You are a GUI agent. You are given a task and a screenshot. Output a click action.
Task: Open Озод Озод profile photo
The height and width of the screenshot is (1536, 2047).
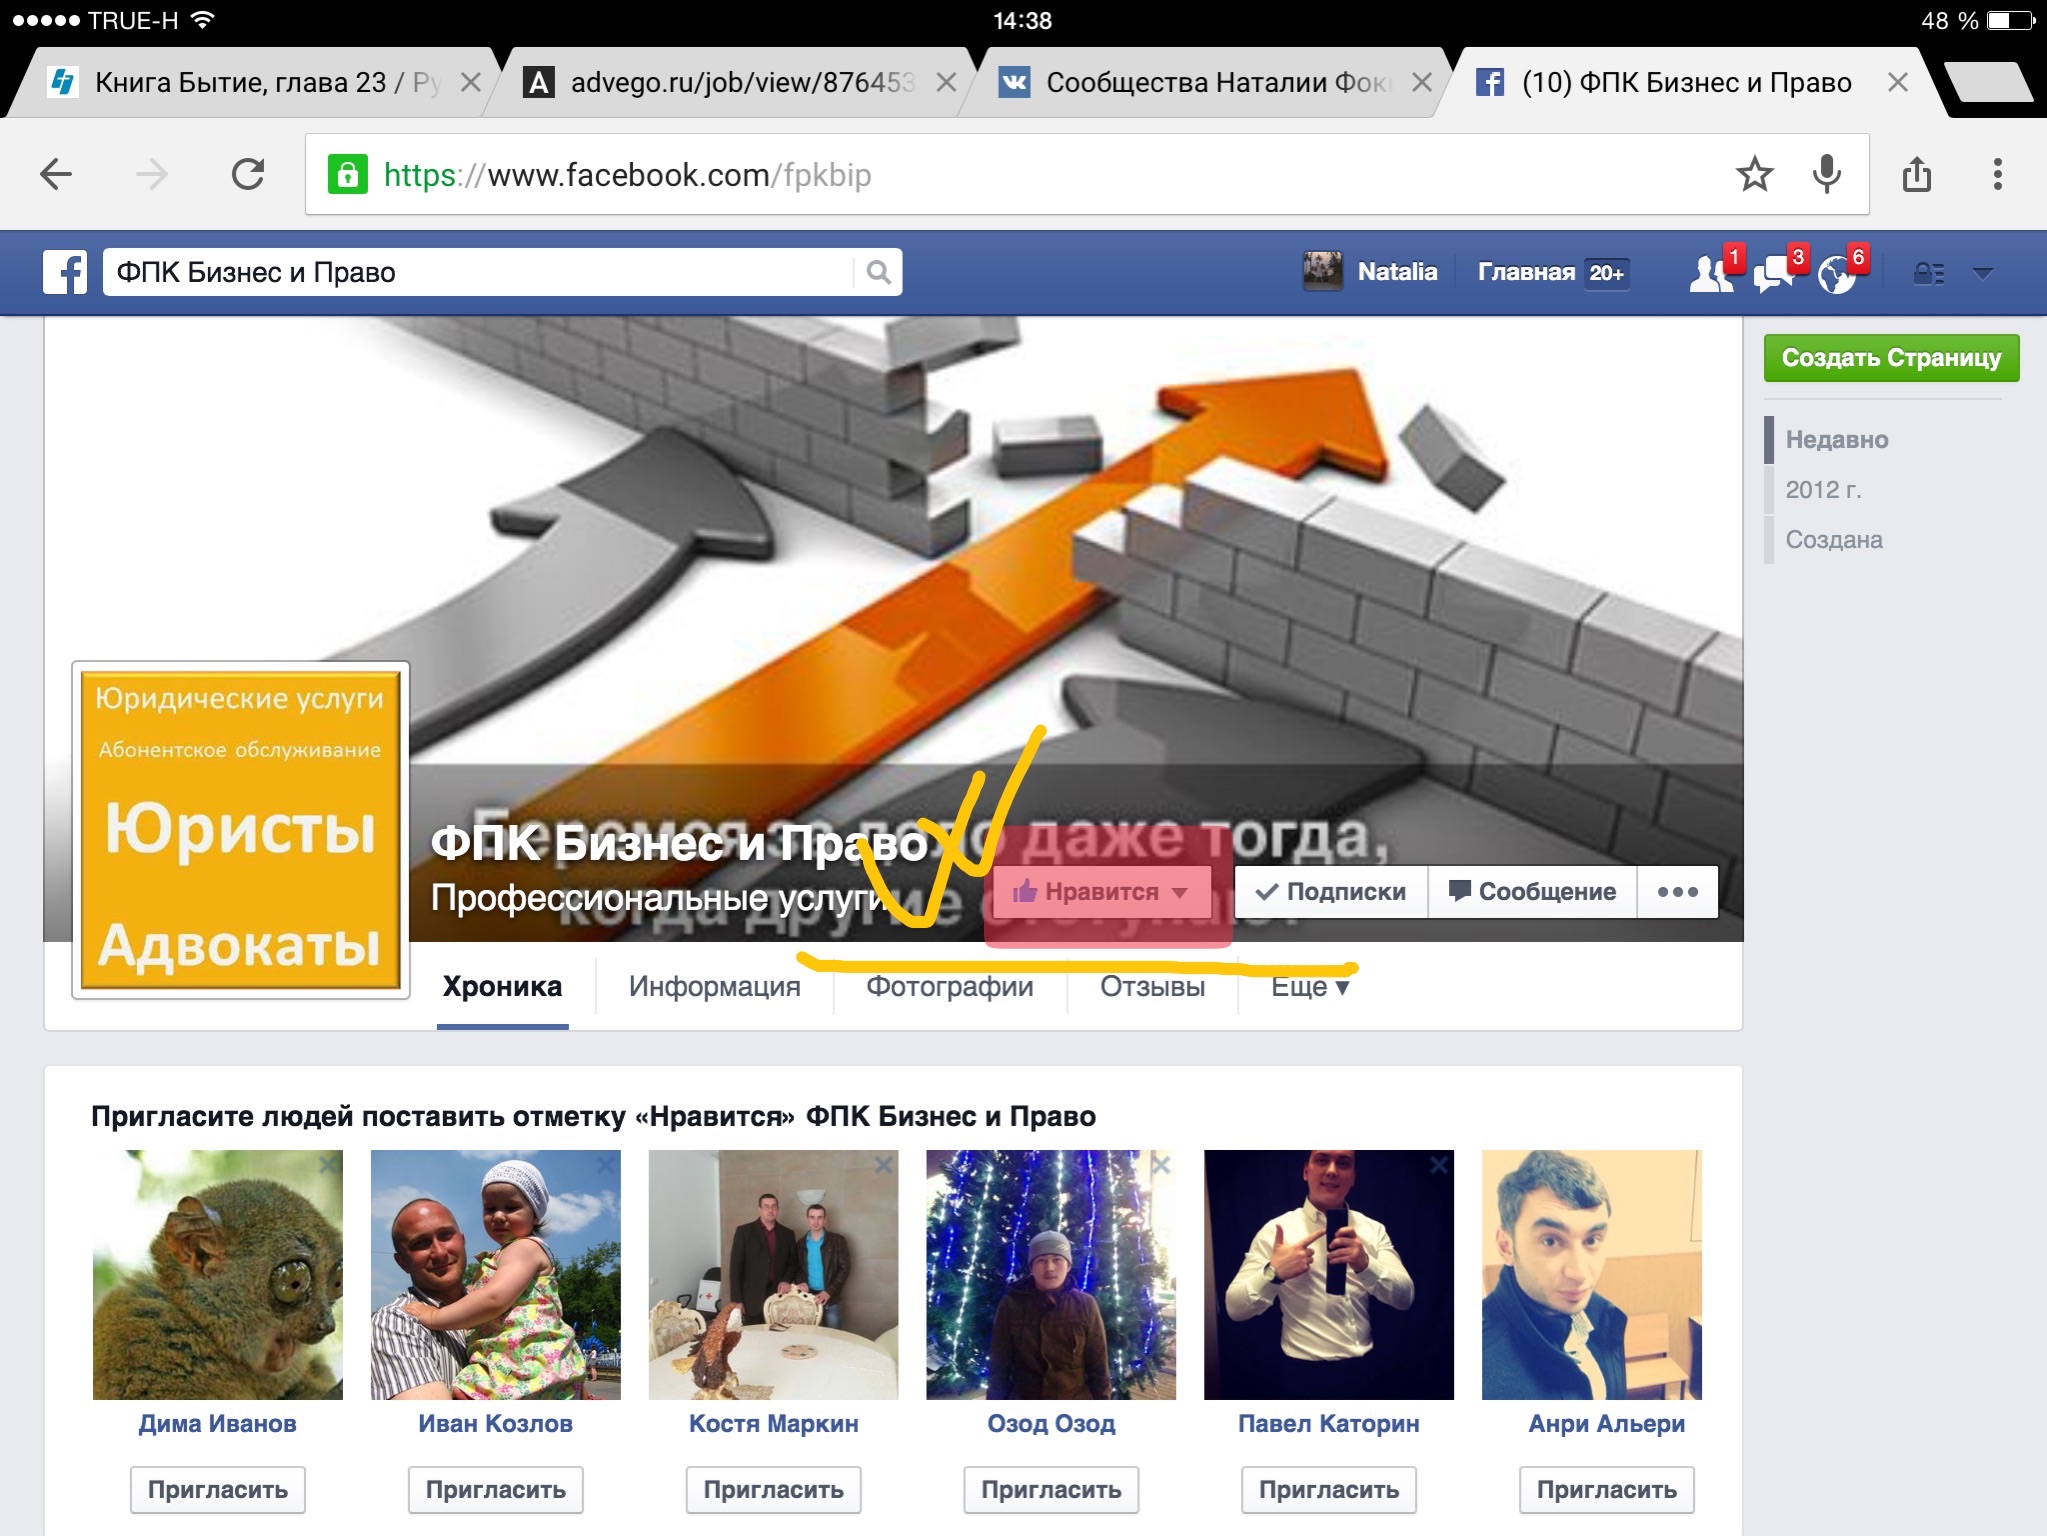click(x=1051, y=1274)
